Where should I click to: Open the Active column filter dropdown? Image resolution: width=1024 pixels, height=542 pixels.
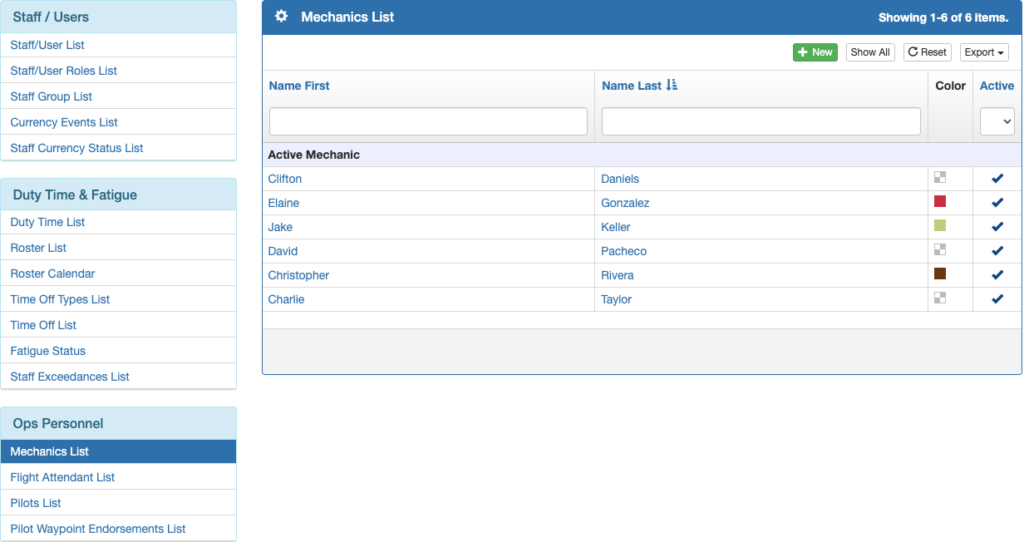997,121
